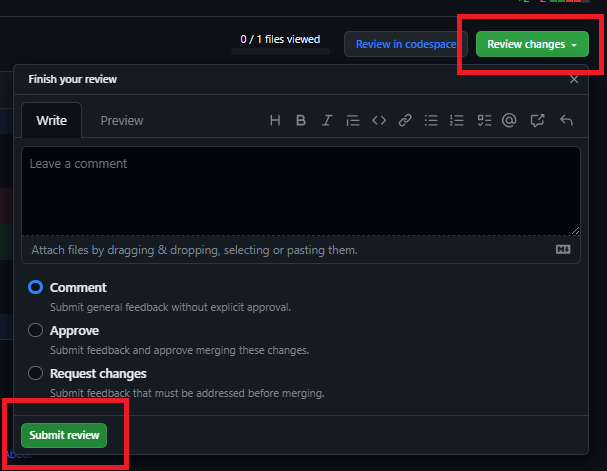Screen dimensions: 607x471
Task: Add a task list to the comment
Action: [484, 121]
